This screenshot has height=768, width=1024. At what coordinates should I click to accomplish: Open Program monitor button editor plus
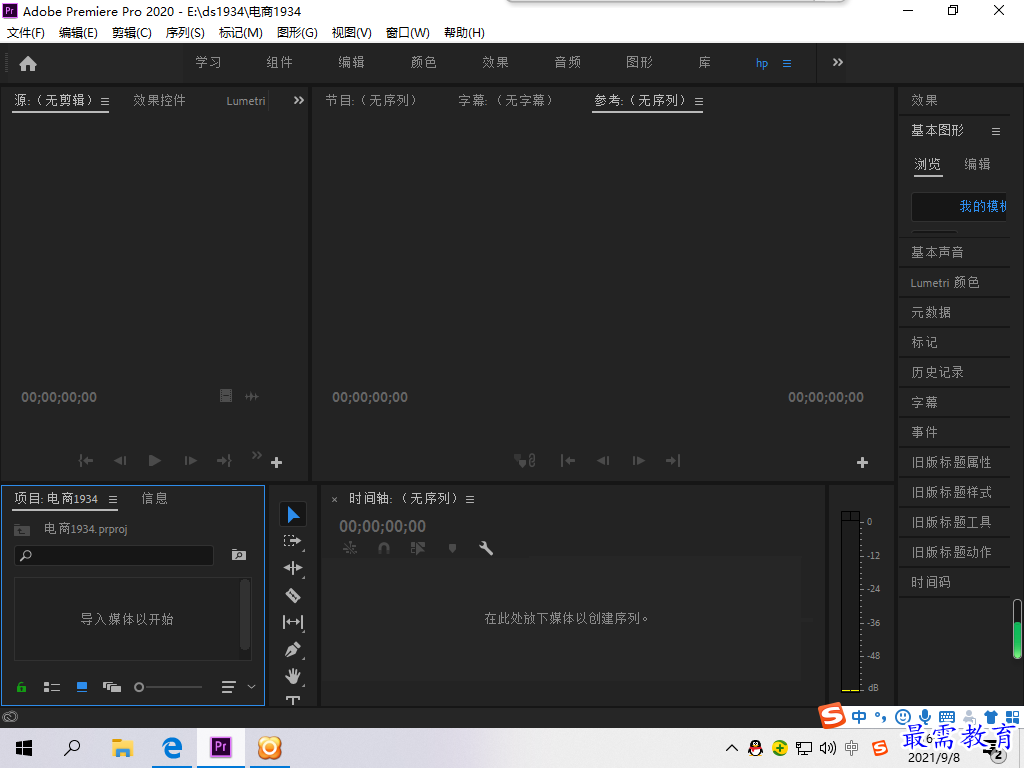click(x=862, y=463)
